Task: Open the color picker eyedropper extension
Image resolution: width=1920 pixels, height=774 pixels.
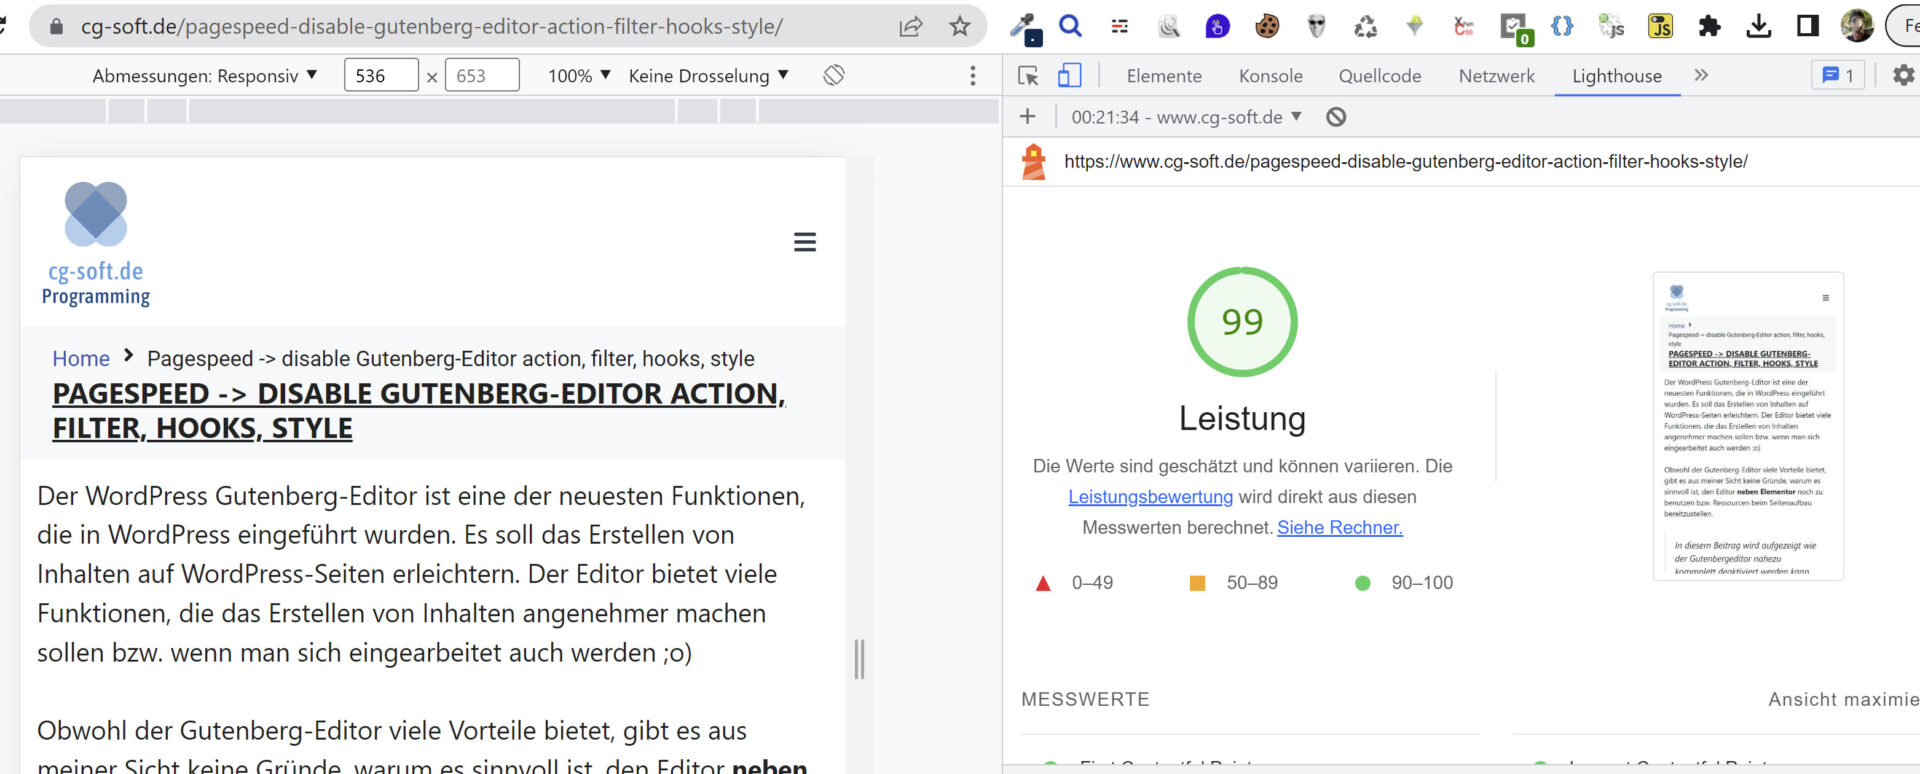Action: (1025, 27)
